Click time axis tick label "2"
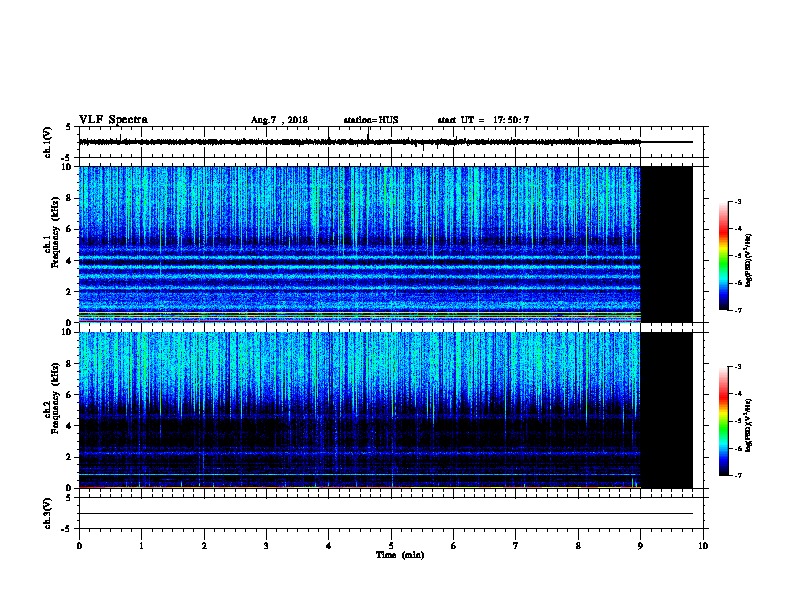 (204, 546)
